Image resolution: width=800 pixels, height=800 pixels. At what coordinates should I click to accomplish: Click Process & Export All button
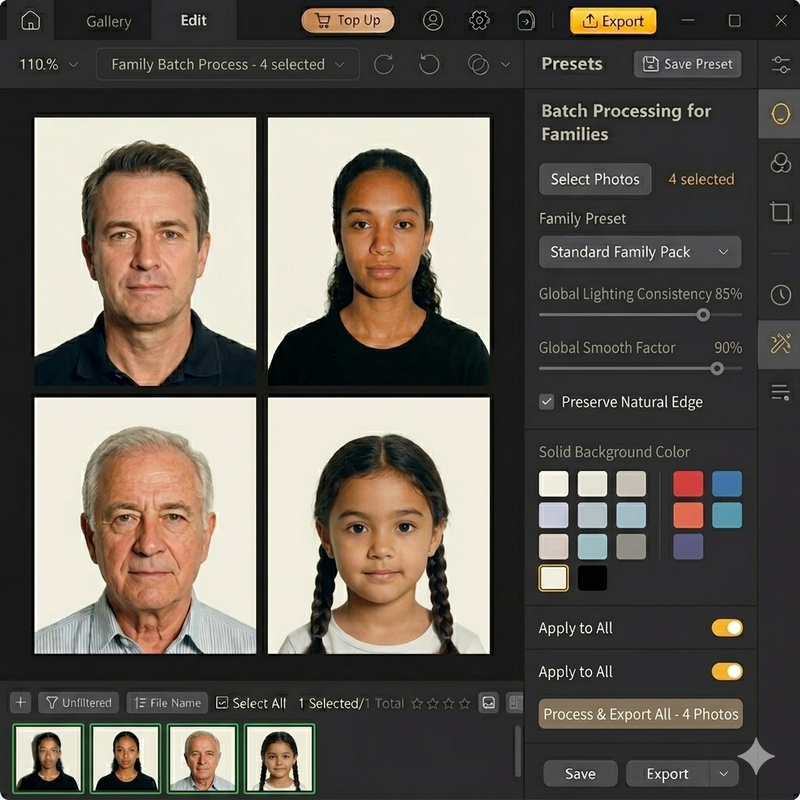click(x=640, y=714)
